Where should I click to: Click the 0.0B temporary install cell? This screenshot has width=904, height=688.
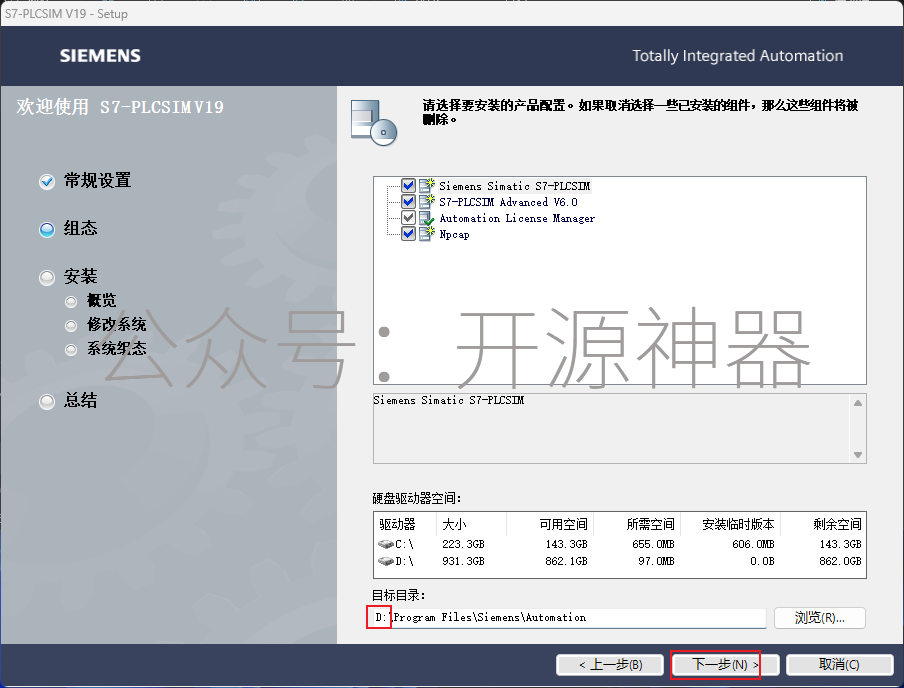762,561
